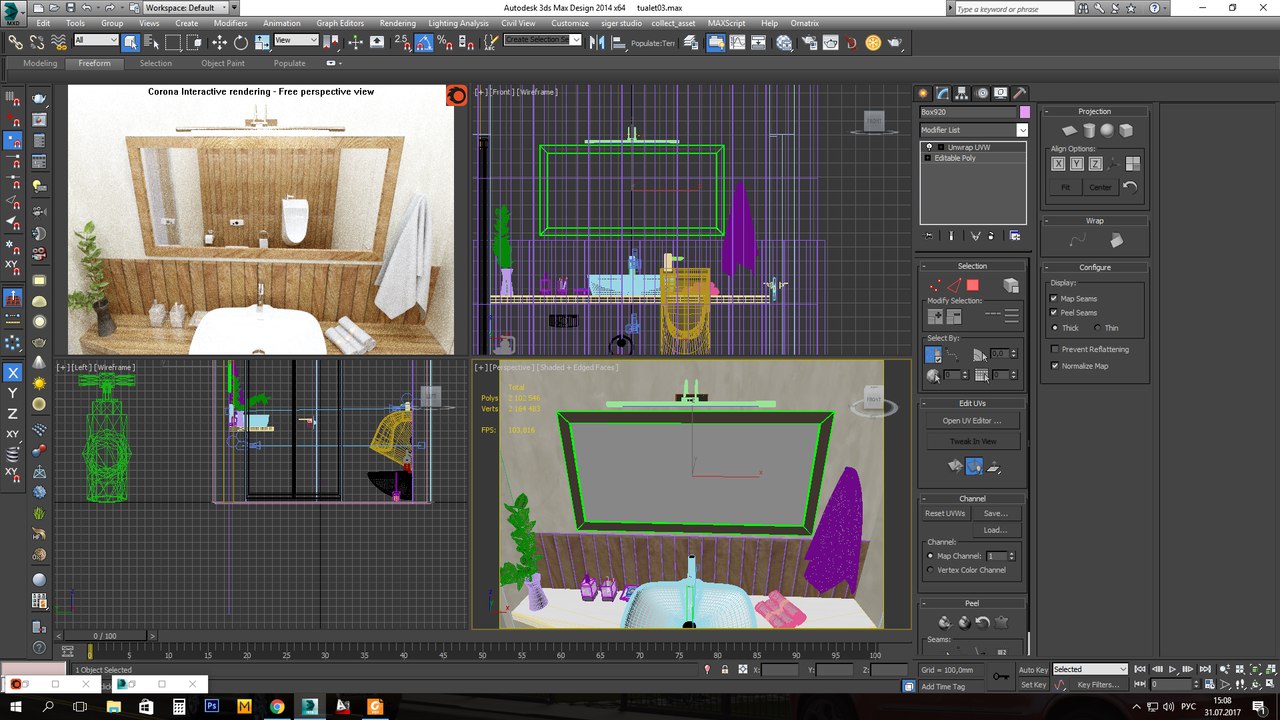Select the Move tool in main toolbar
Viewport: 1280px width, 720px height.
pos(219,42)
